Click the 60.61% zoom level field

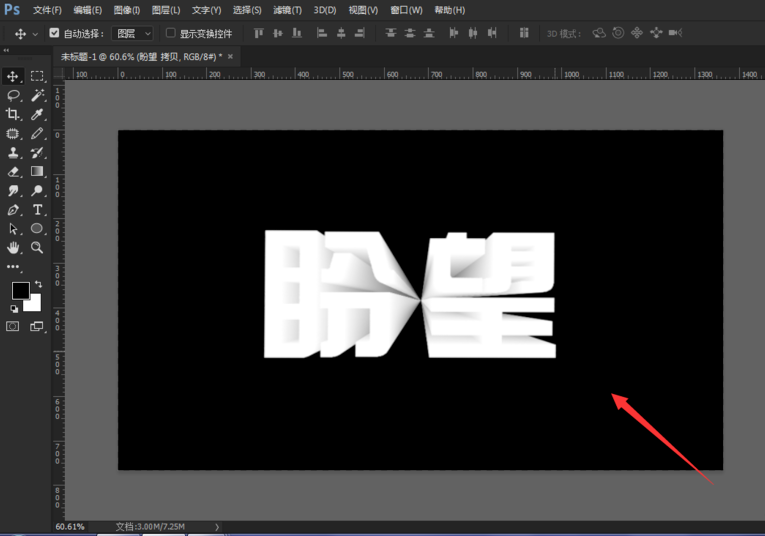70,526
